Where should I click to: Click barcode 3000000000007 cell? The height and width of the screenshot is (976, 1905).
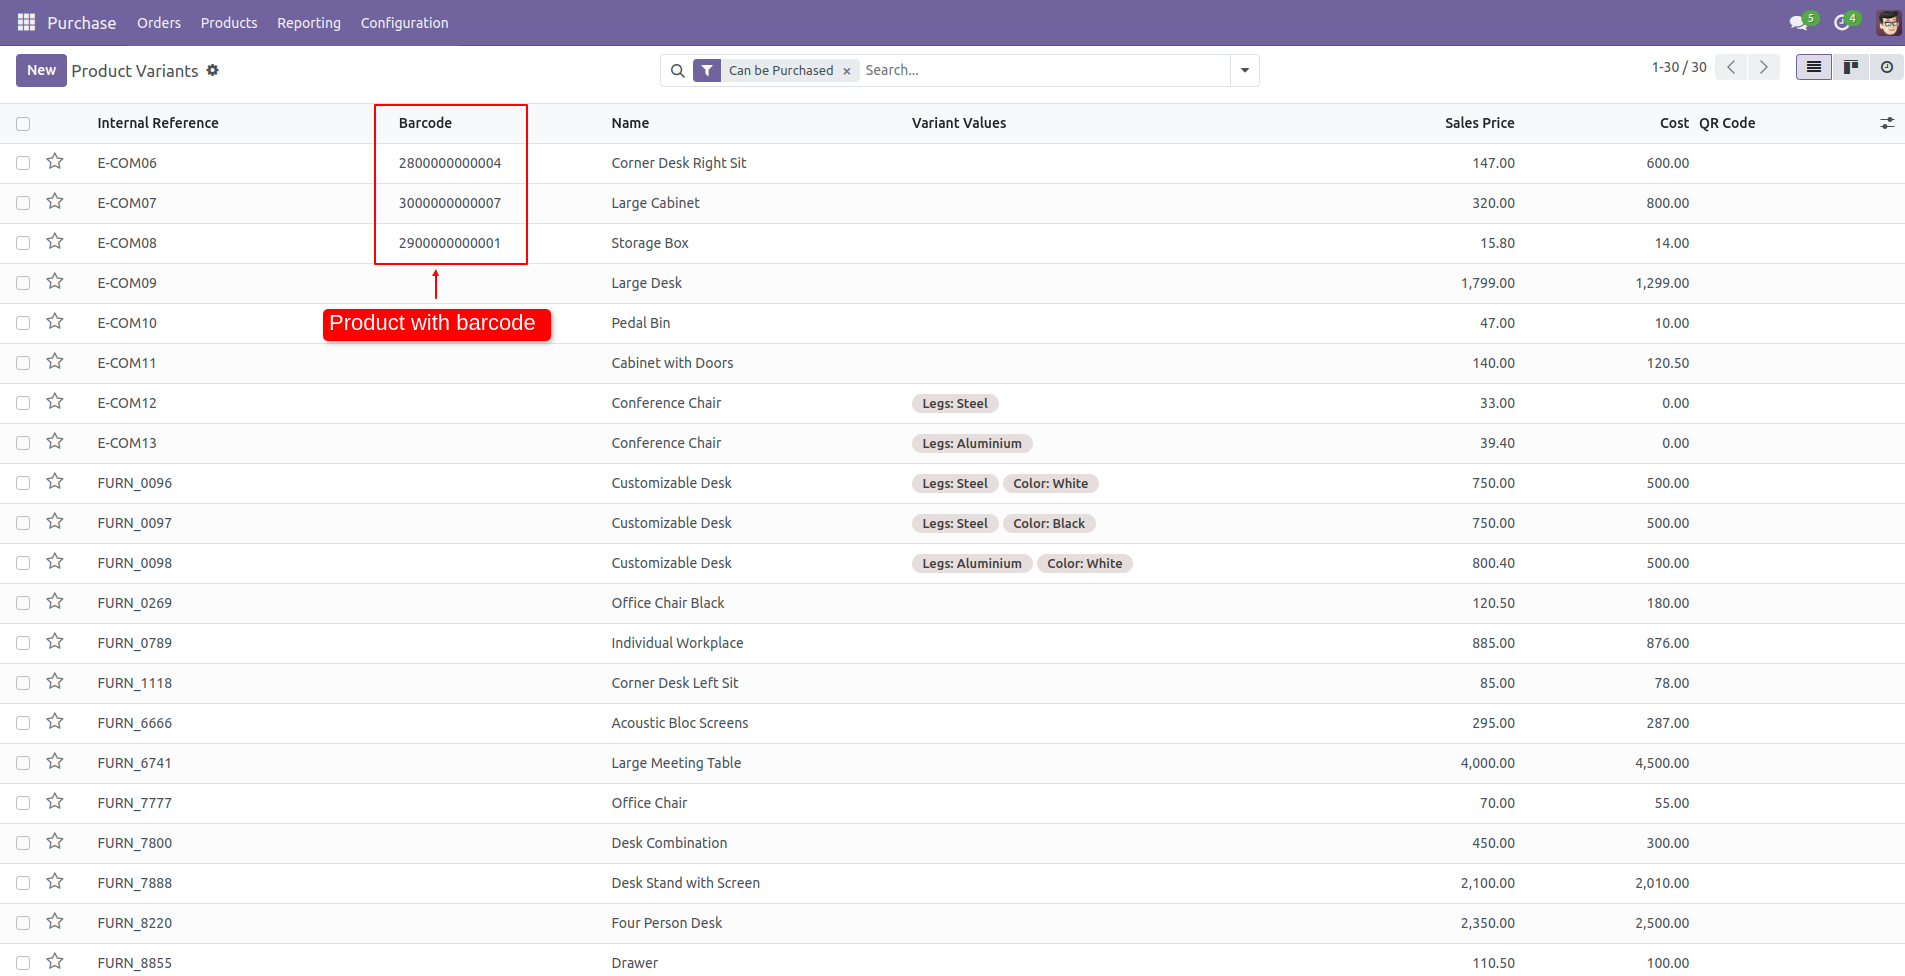pos(450,203)
